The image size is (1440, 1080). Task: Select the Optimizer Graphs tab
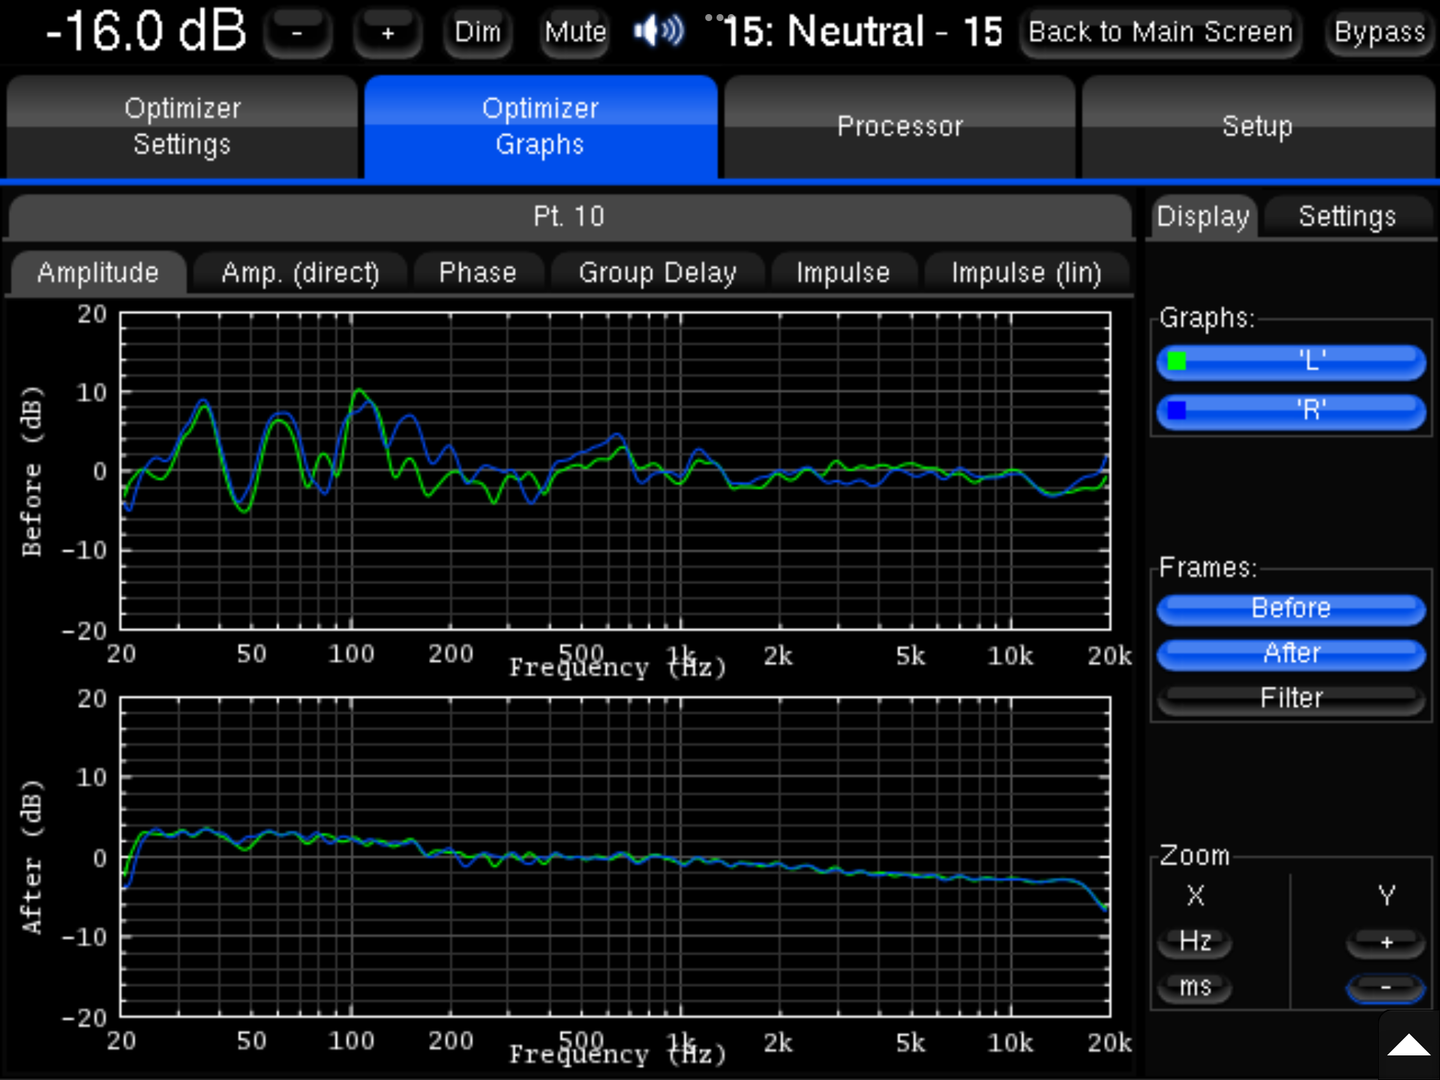(540, 127)
